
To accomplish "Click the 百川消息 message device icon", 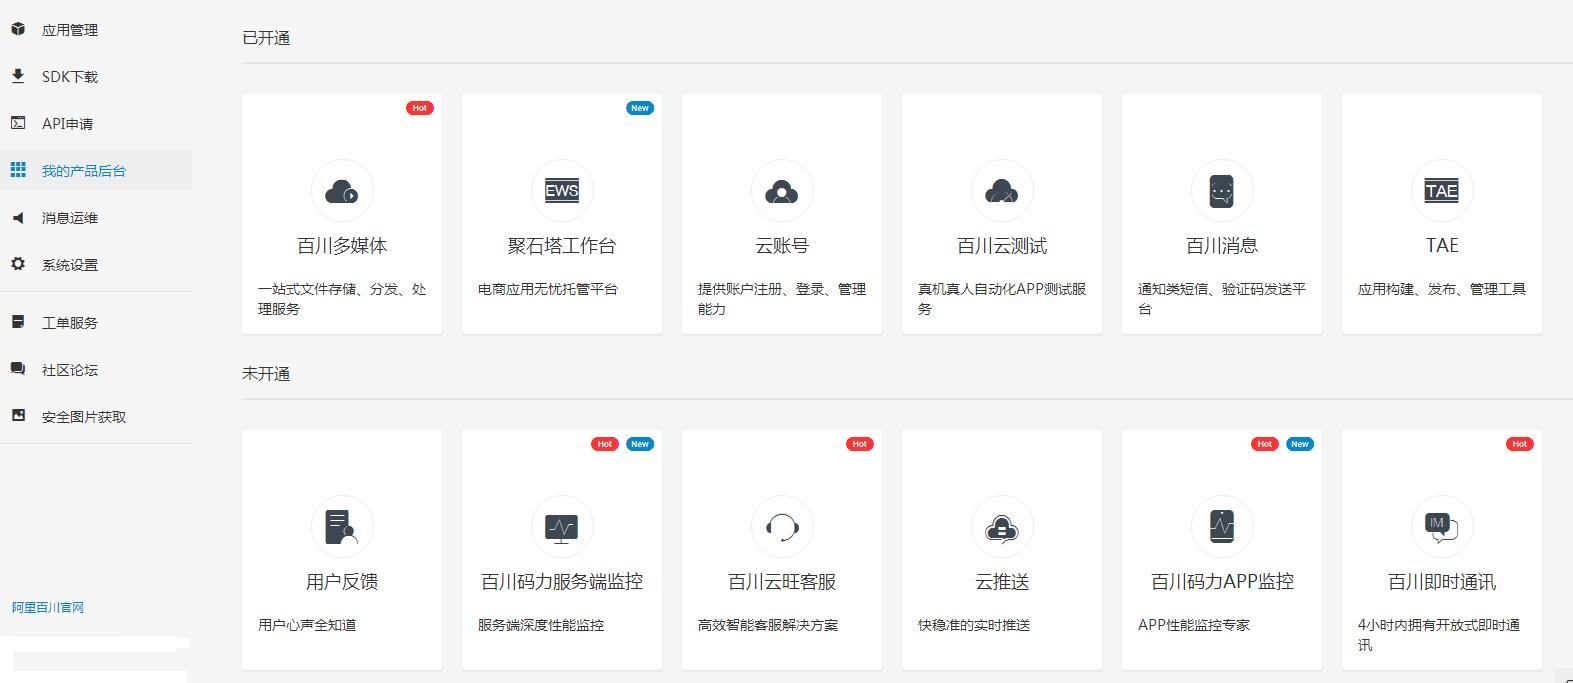I will (1222, 190).
